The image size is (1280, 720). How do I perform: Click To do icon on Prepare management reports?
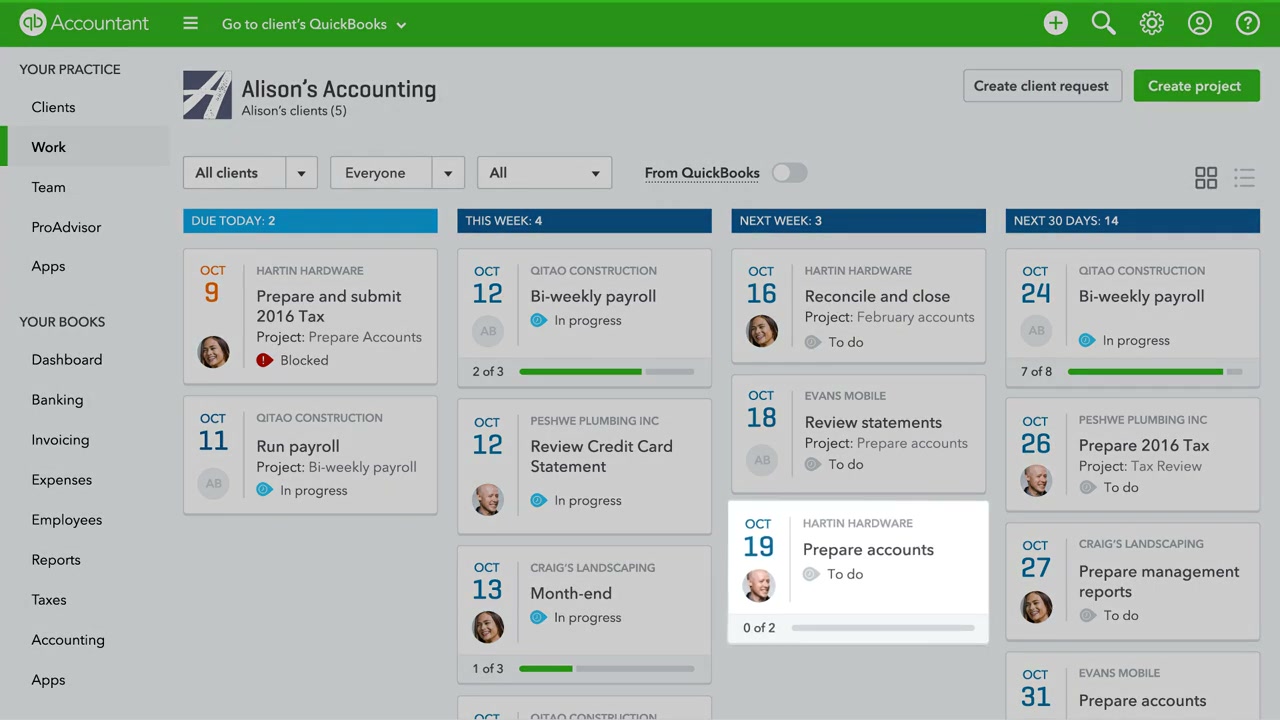coord(1086,615)
